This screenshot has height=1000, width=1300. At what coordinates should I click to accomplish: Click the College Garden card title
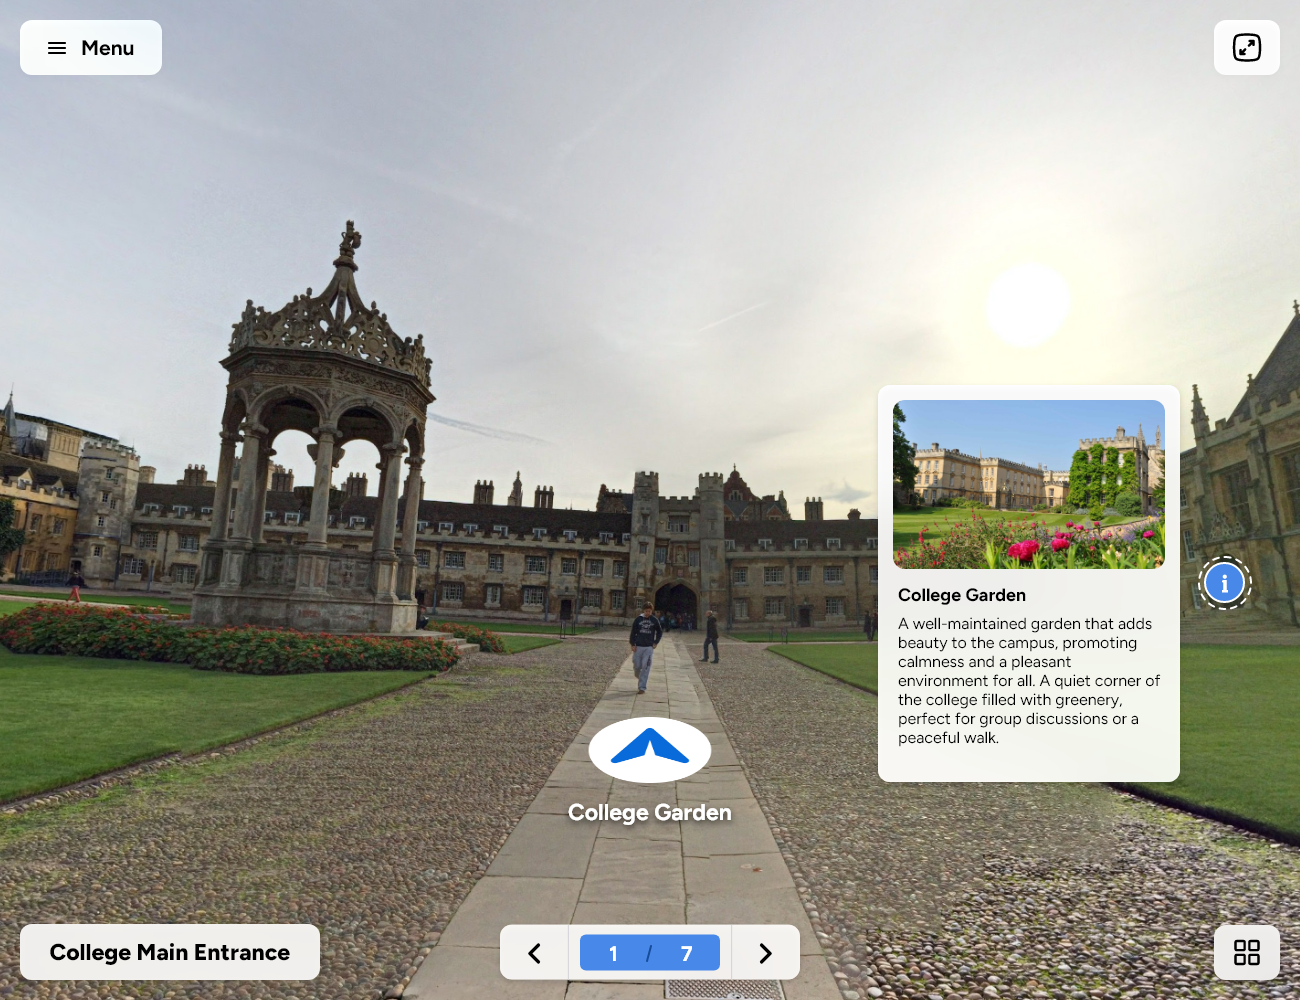tap(961, 594)
